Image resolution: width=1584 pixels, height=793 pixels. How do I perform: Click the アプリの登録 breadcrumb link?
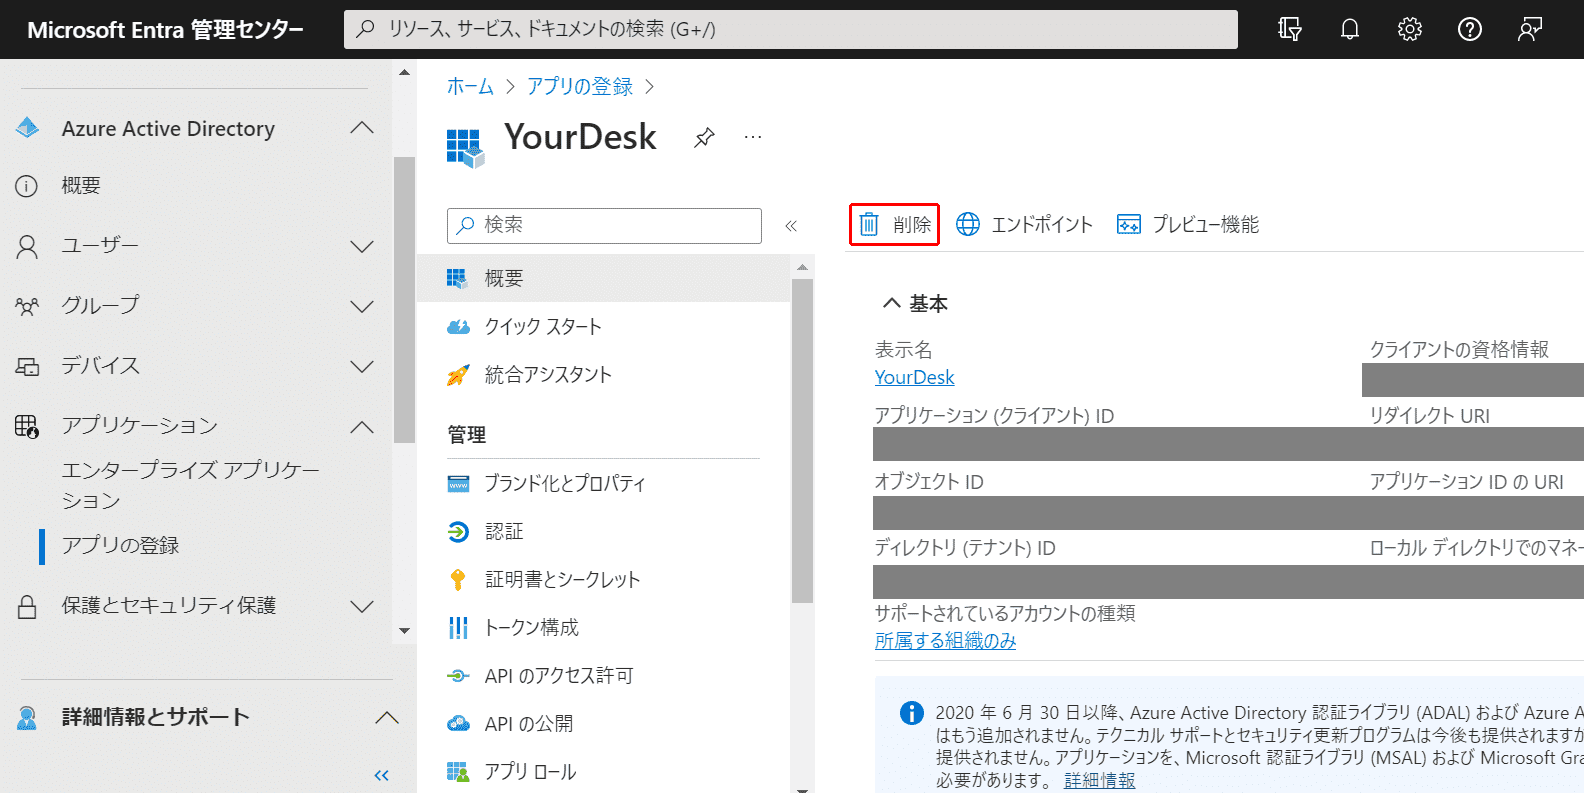[x=580, y=87]
